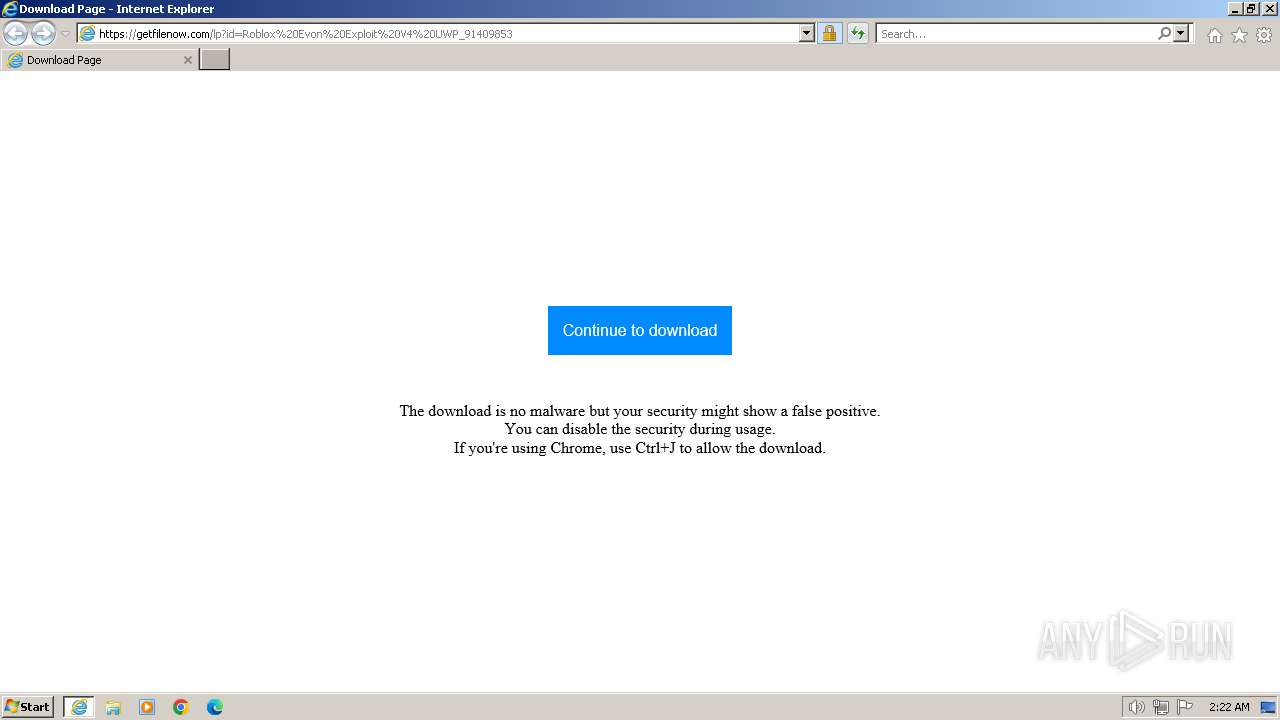Open the Home page icon
Image resolution: width=1280 pixels, height=720 pixels.
[x=1214, y=35]
